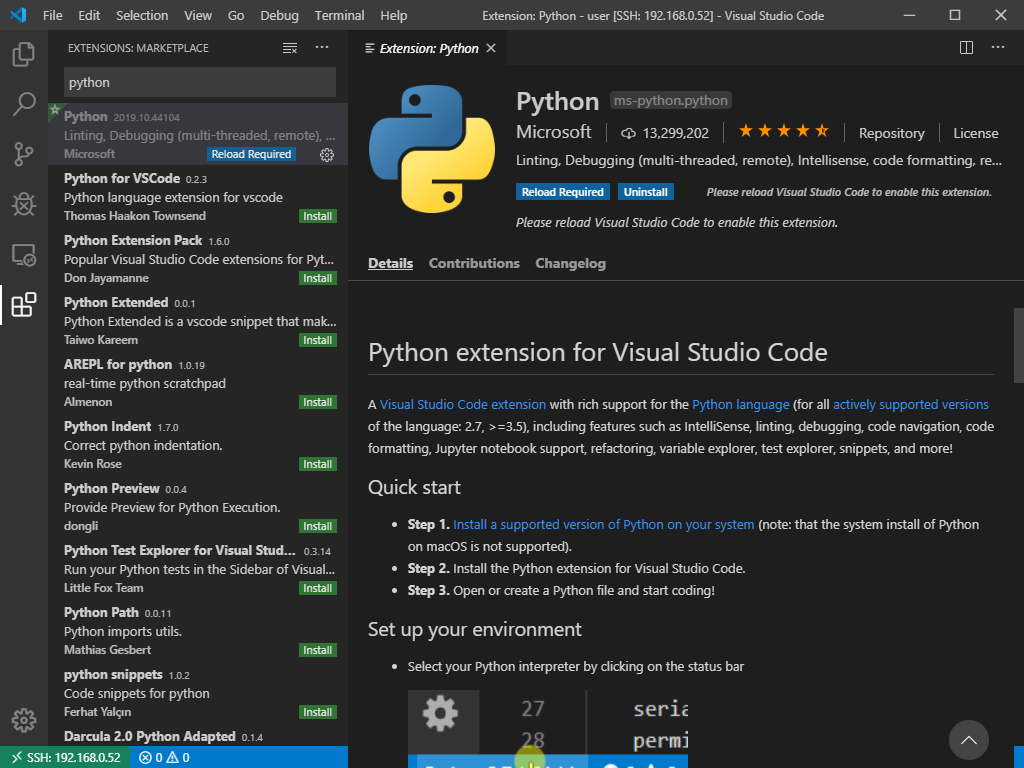Close the Extension: Python tab
1024x768 pixels.
click(x=491, y=48)
